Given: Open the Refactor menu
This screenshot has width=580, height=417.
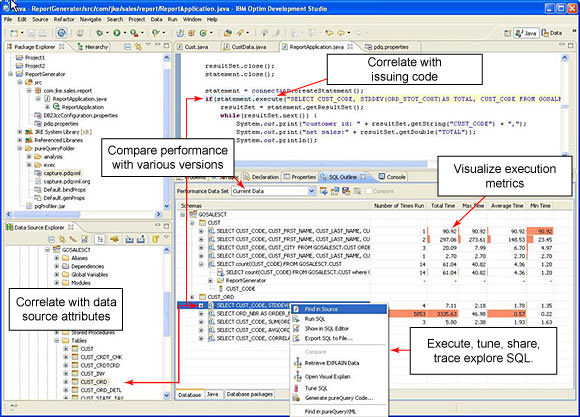Looking at the screenshot, I should pos(64,19).
